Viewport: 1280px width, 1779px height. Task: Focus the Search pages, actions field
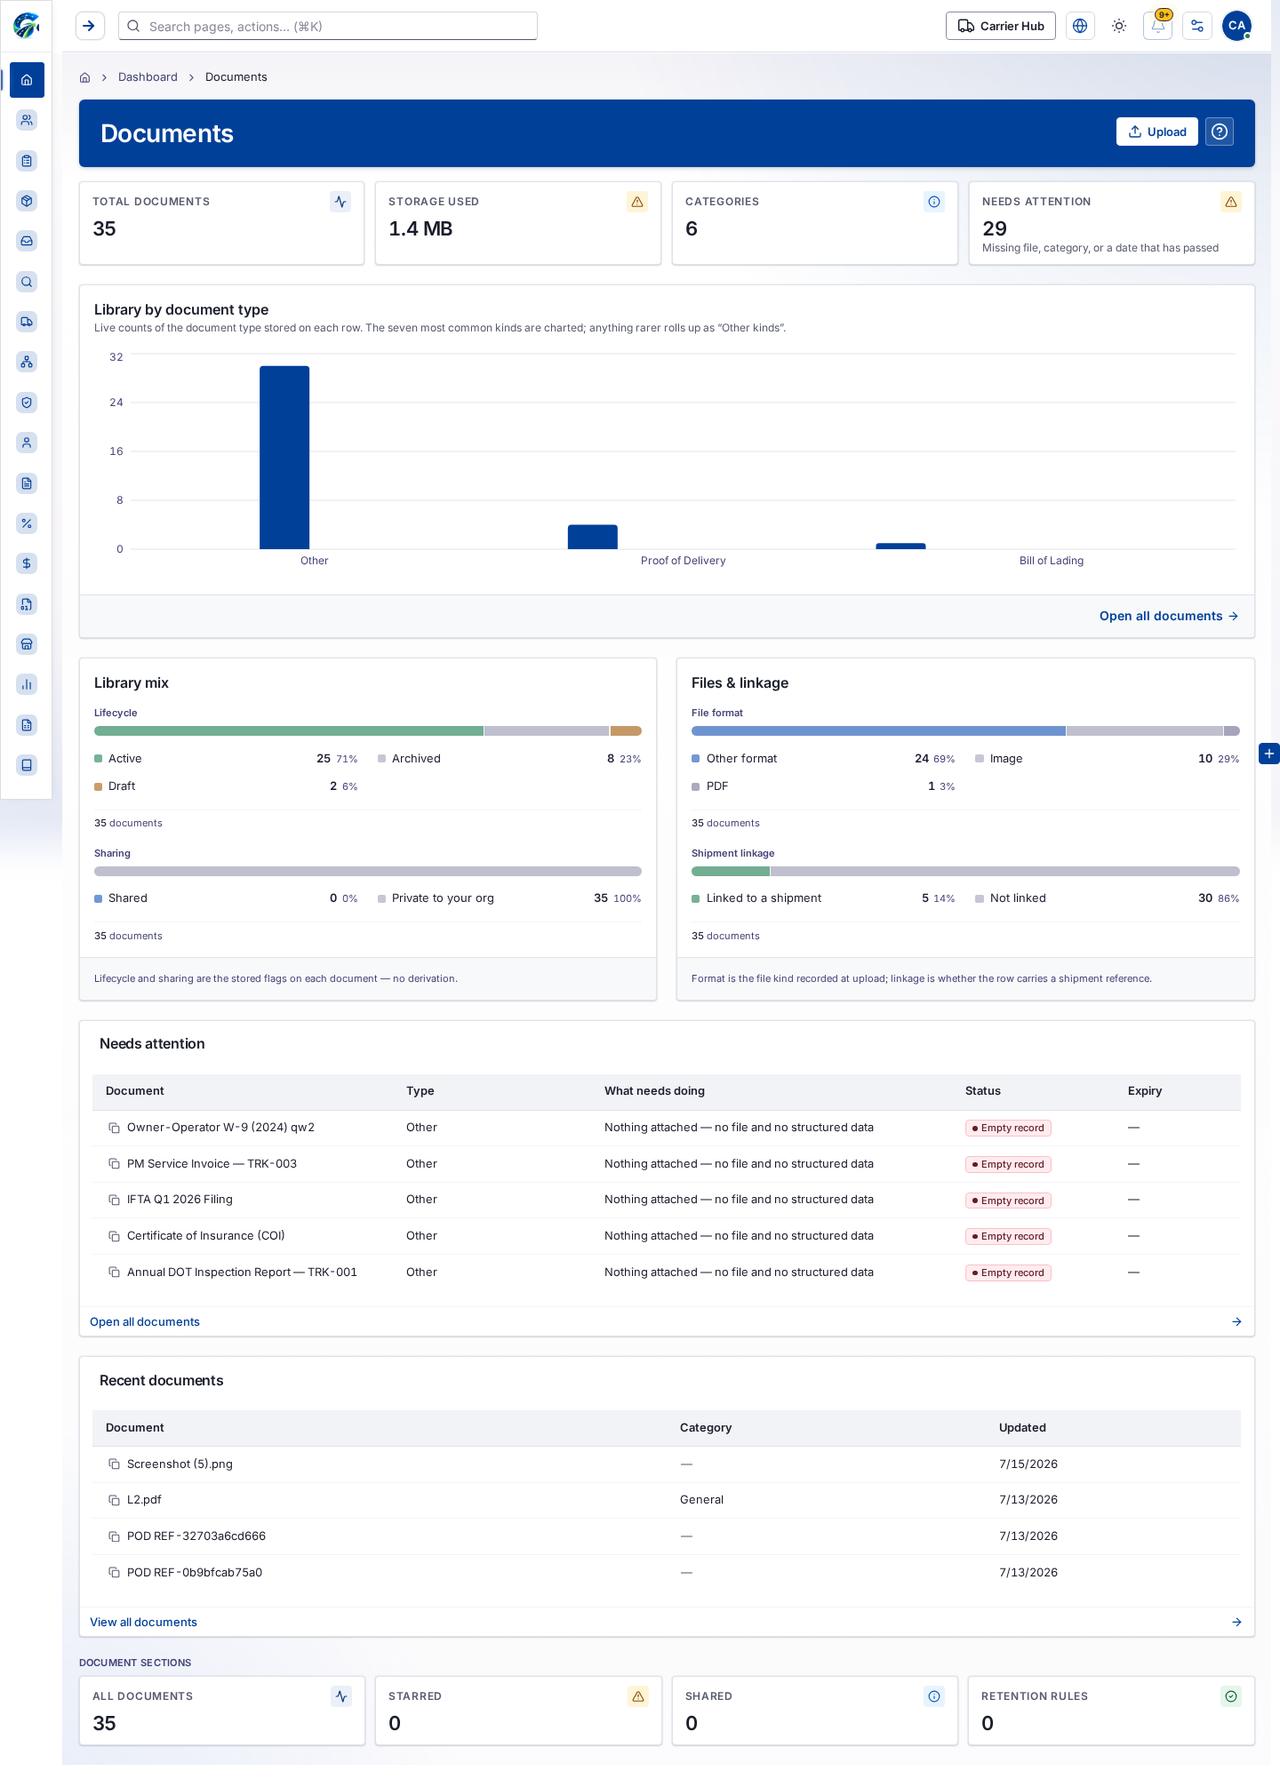[328, 26]
